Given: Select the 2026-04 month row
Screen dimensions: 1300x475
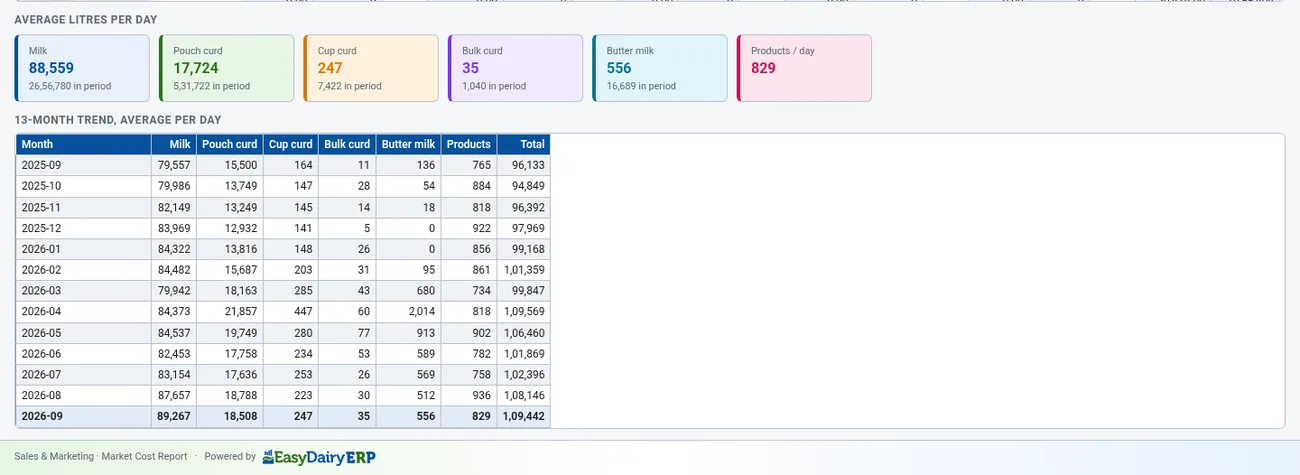Looking at the screenshot, I should tap(283, 312).
